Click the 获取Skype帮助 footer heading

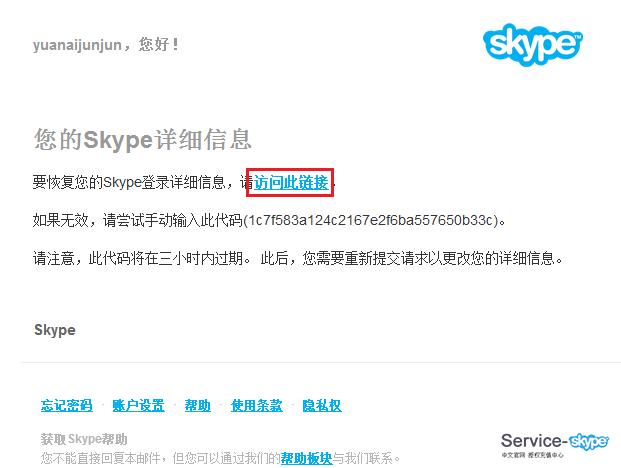coord(84,439)
